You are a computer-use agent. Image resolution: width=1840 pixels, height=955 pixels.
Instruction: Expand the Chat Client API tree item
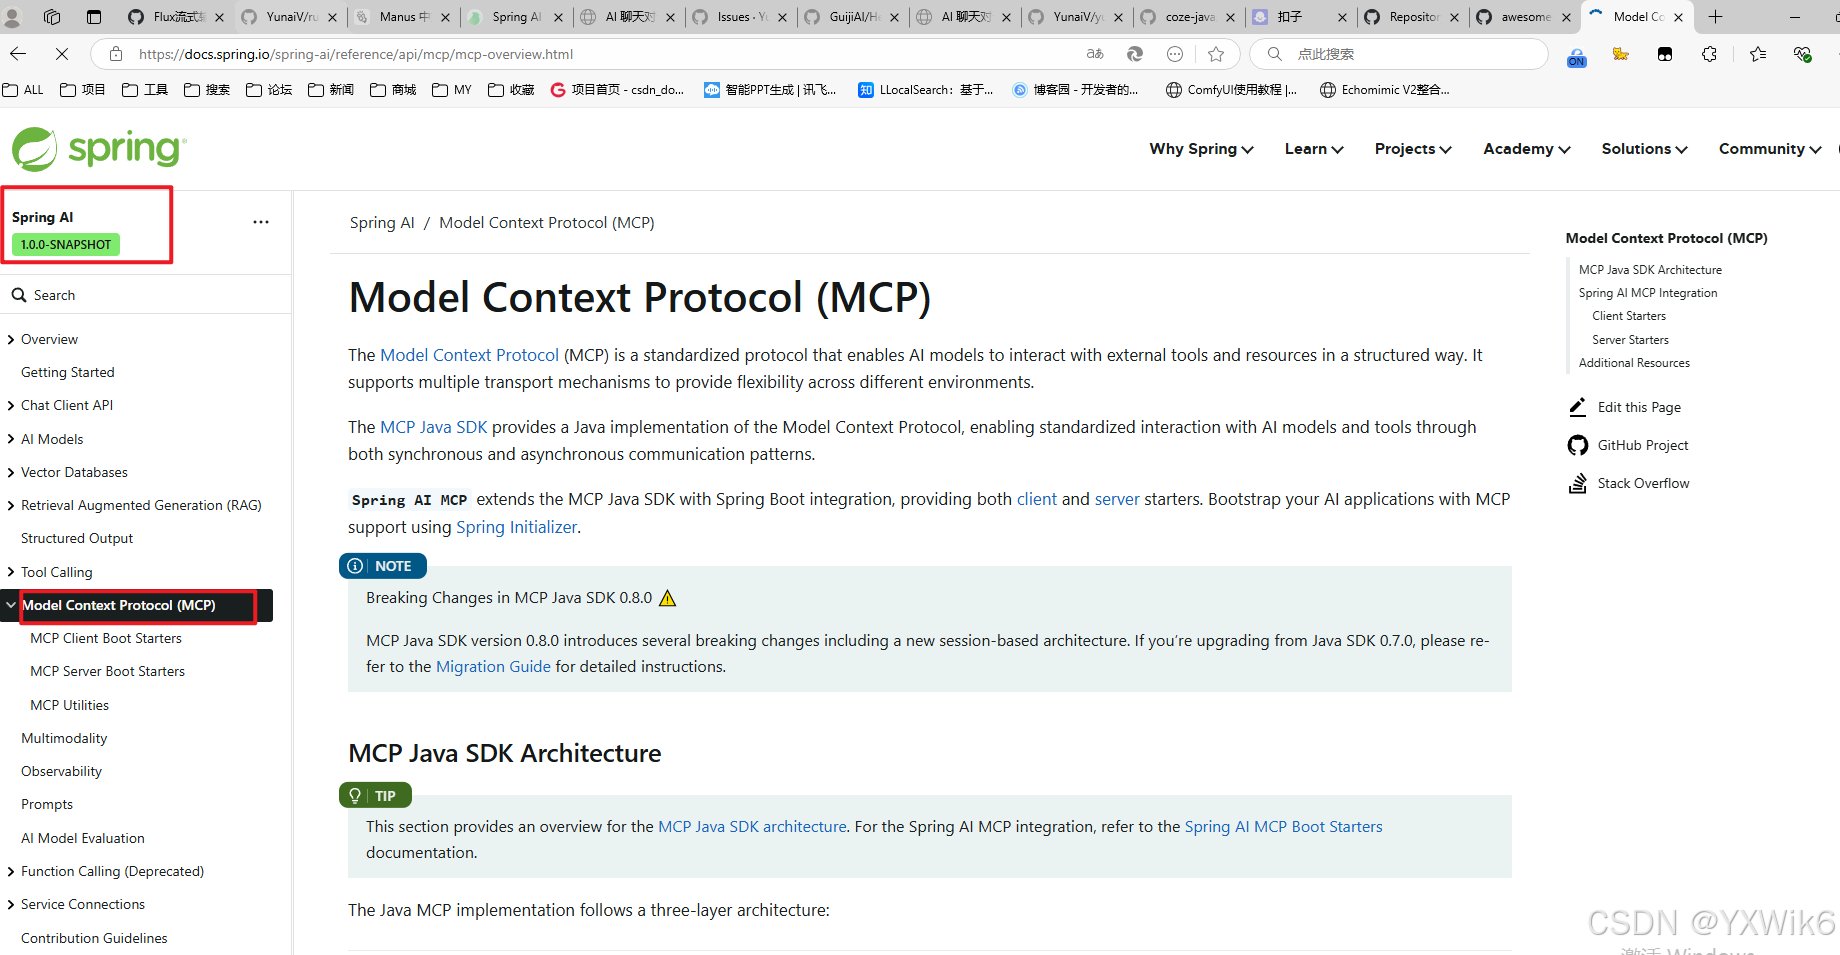click(11, 406)
